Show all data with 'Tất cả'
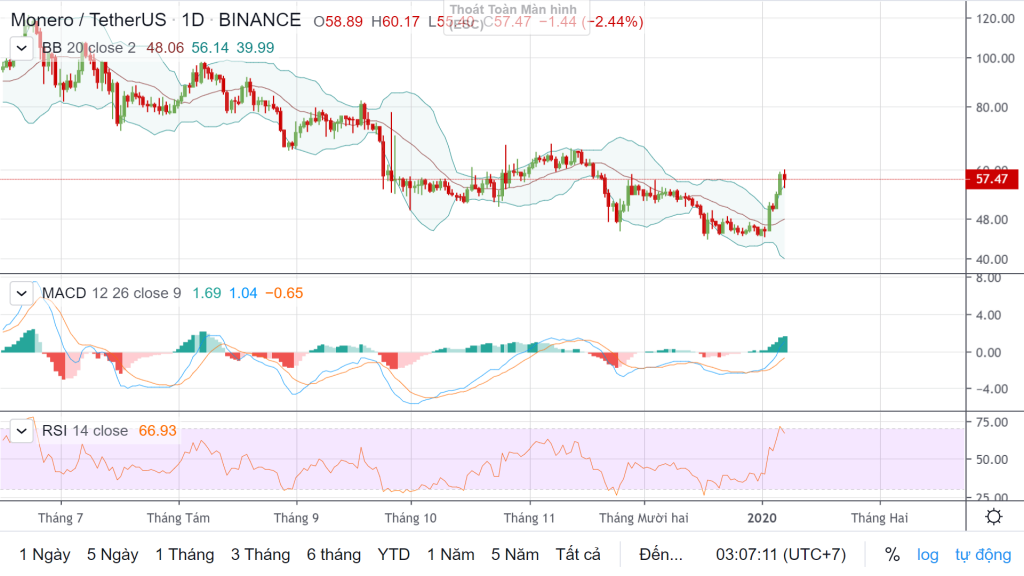The height and width of the screenshot is (576, 1024). tap(578, 554)
